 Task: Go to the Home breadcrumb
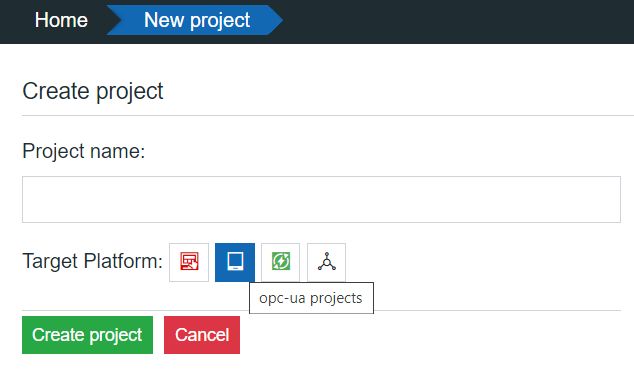click(x=61, y=20)
